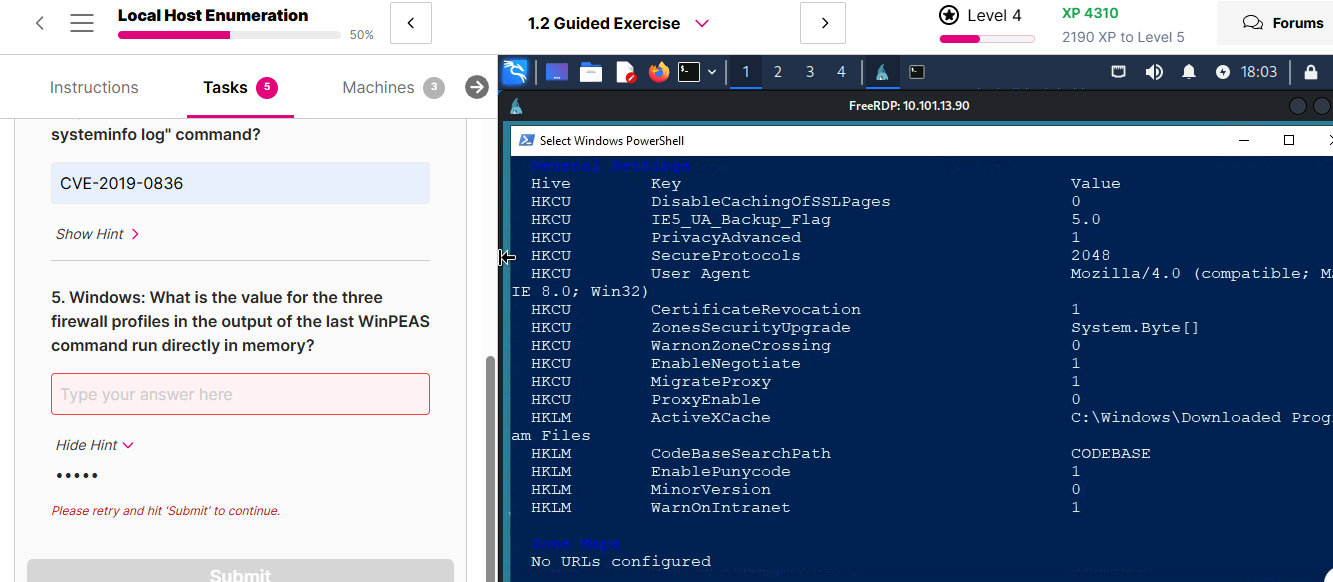1333x582 pixels.
Task: Open the notifications bell in Kali panel
Action: 1189,72
